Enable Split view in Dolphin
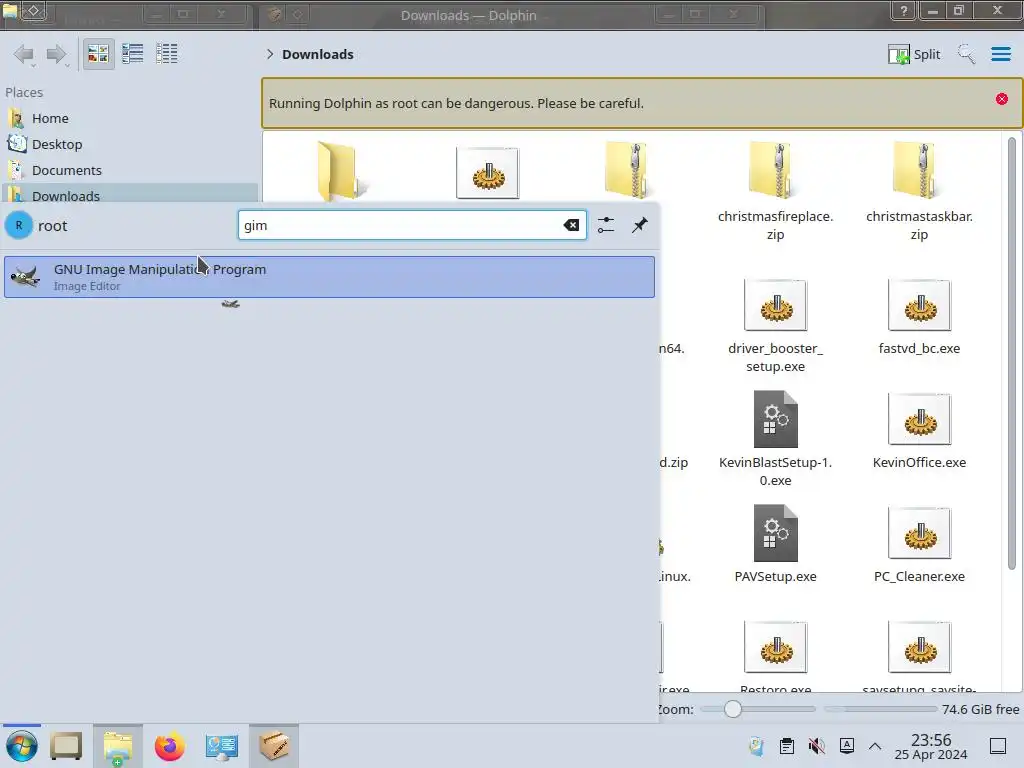Screen dimensions: 1024x768 (x=914, y=54)
